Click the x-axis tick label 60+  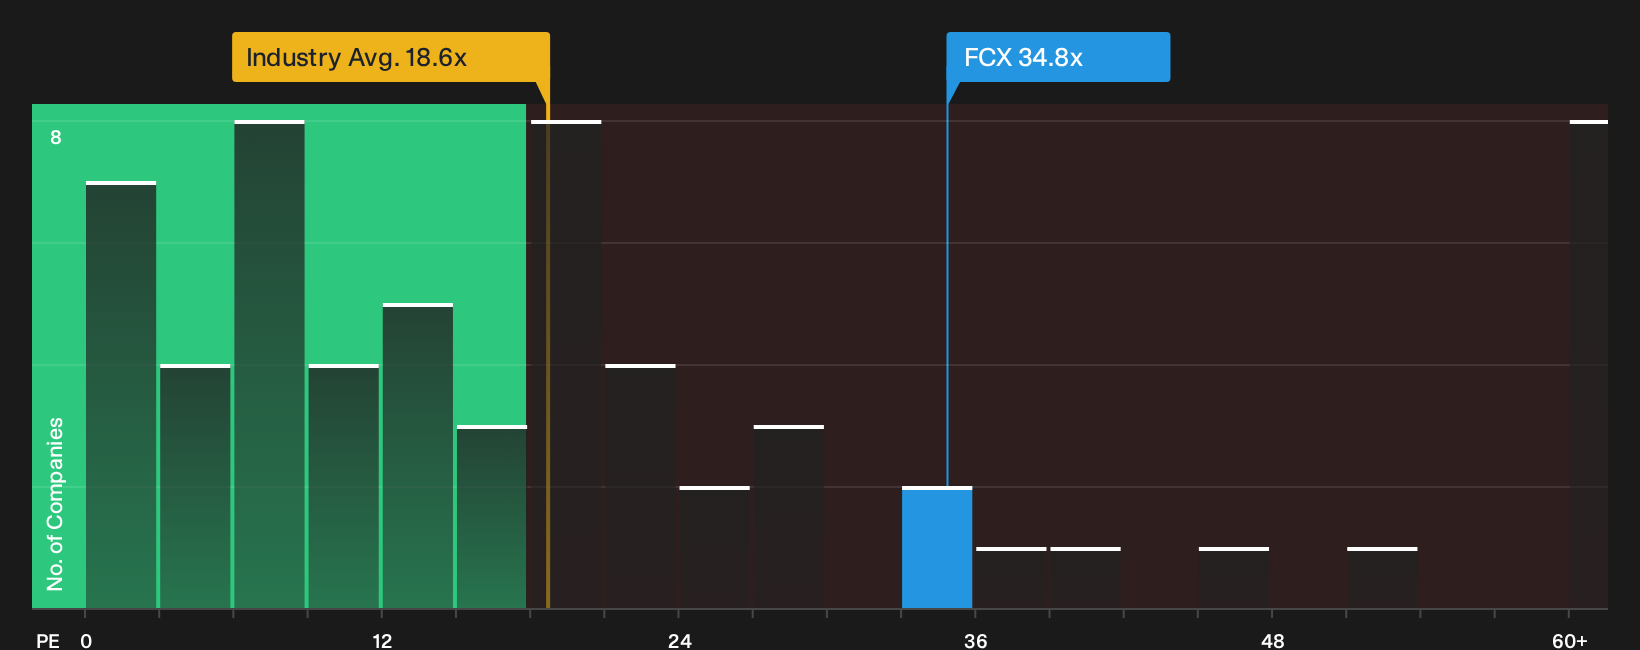click(1569, 640)
